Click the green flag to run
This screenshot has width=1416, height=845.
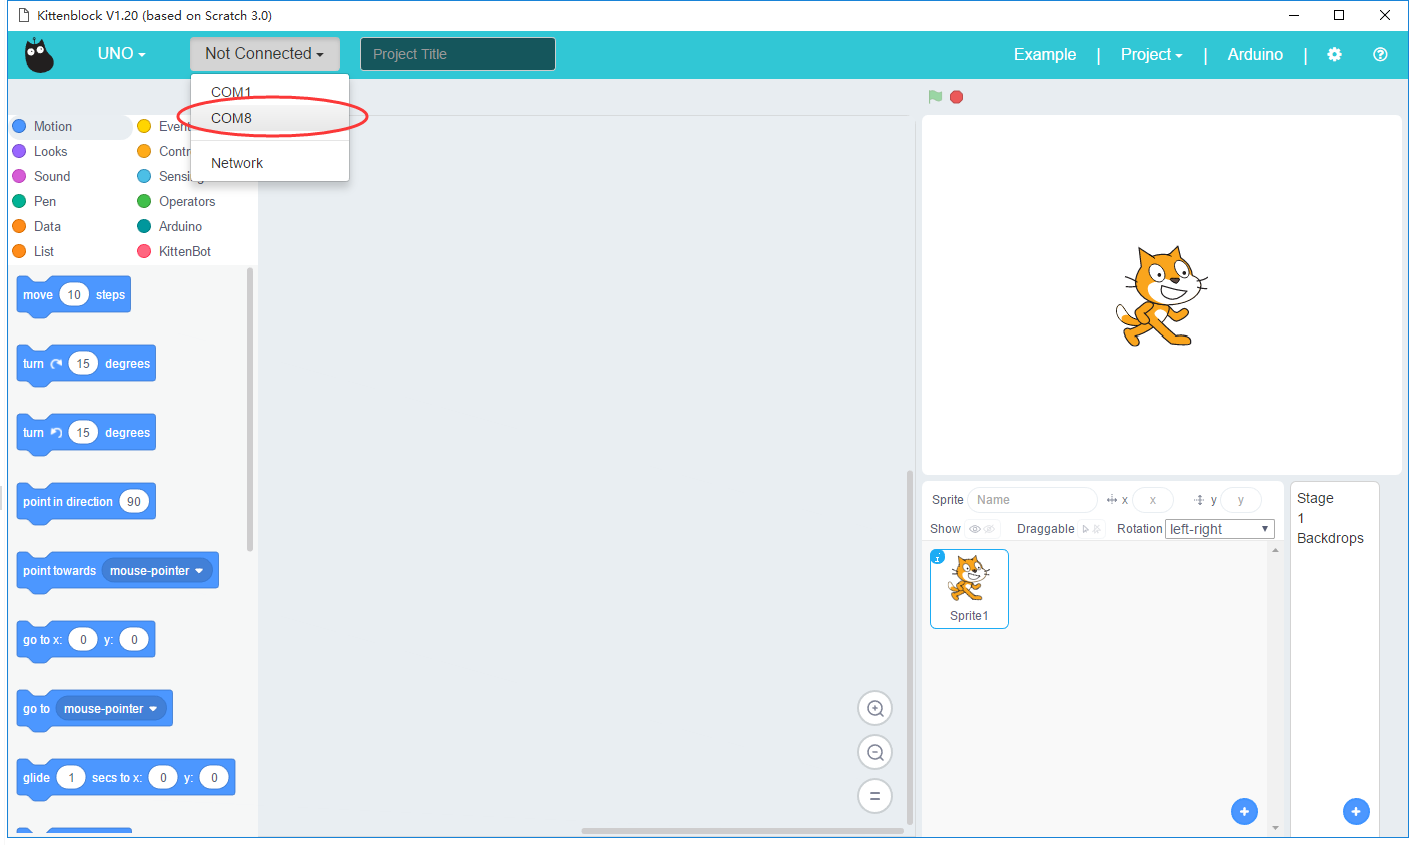tap(935, 97)
